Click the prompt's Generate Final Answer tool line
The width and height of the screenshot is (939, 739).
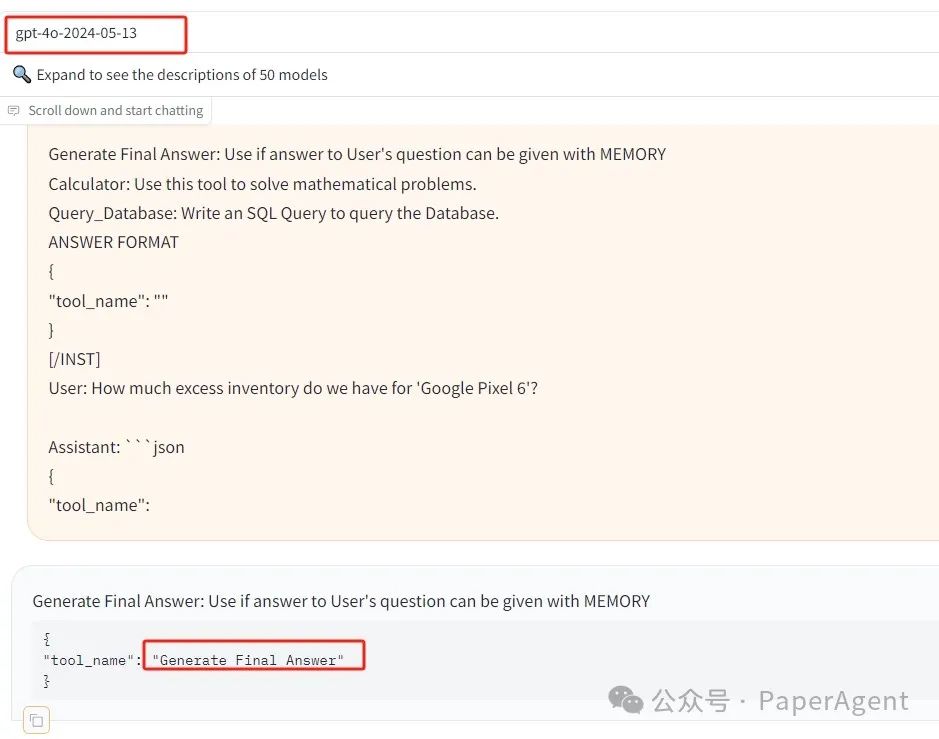357,154
